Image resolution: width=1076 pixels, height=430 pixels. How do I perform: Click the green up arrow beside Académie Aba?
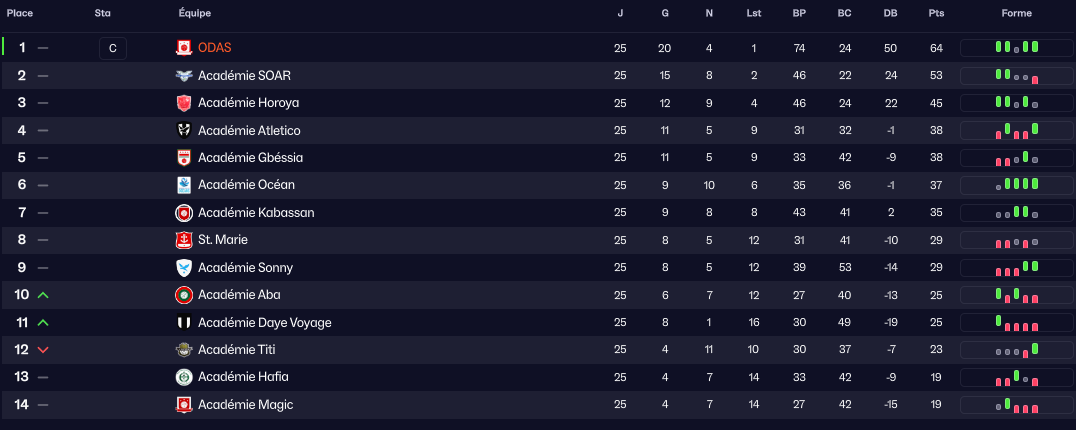(x=42, y=295)
